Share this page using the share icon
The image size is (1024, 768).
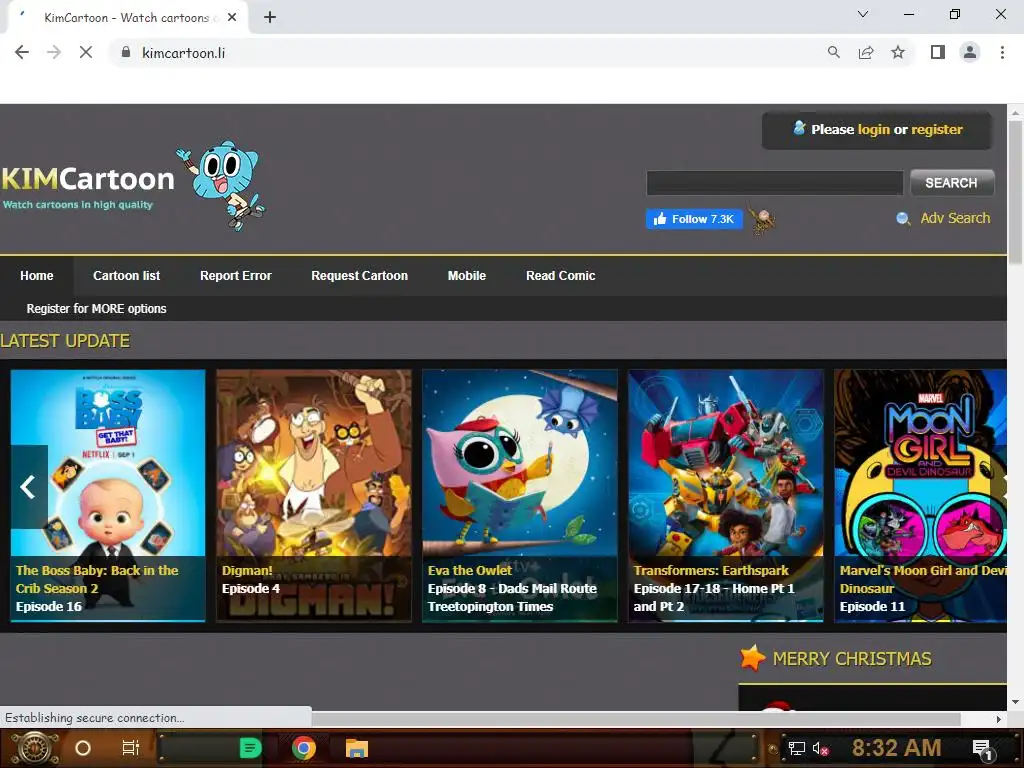tap(866, 52)
